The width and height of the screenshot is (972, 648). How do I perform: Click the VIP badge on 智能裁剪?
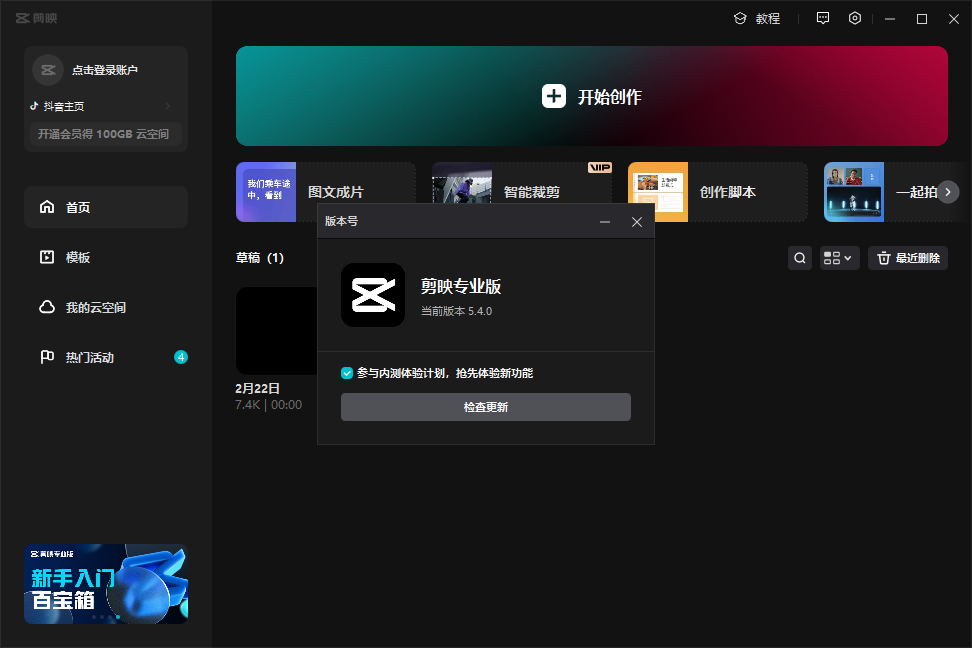coord(599,167)
